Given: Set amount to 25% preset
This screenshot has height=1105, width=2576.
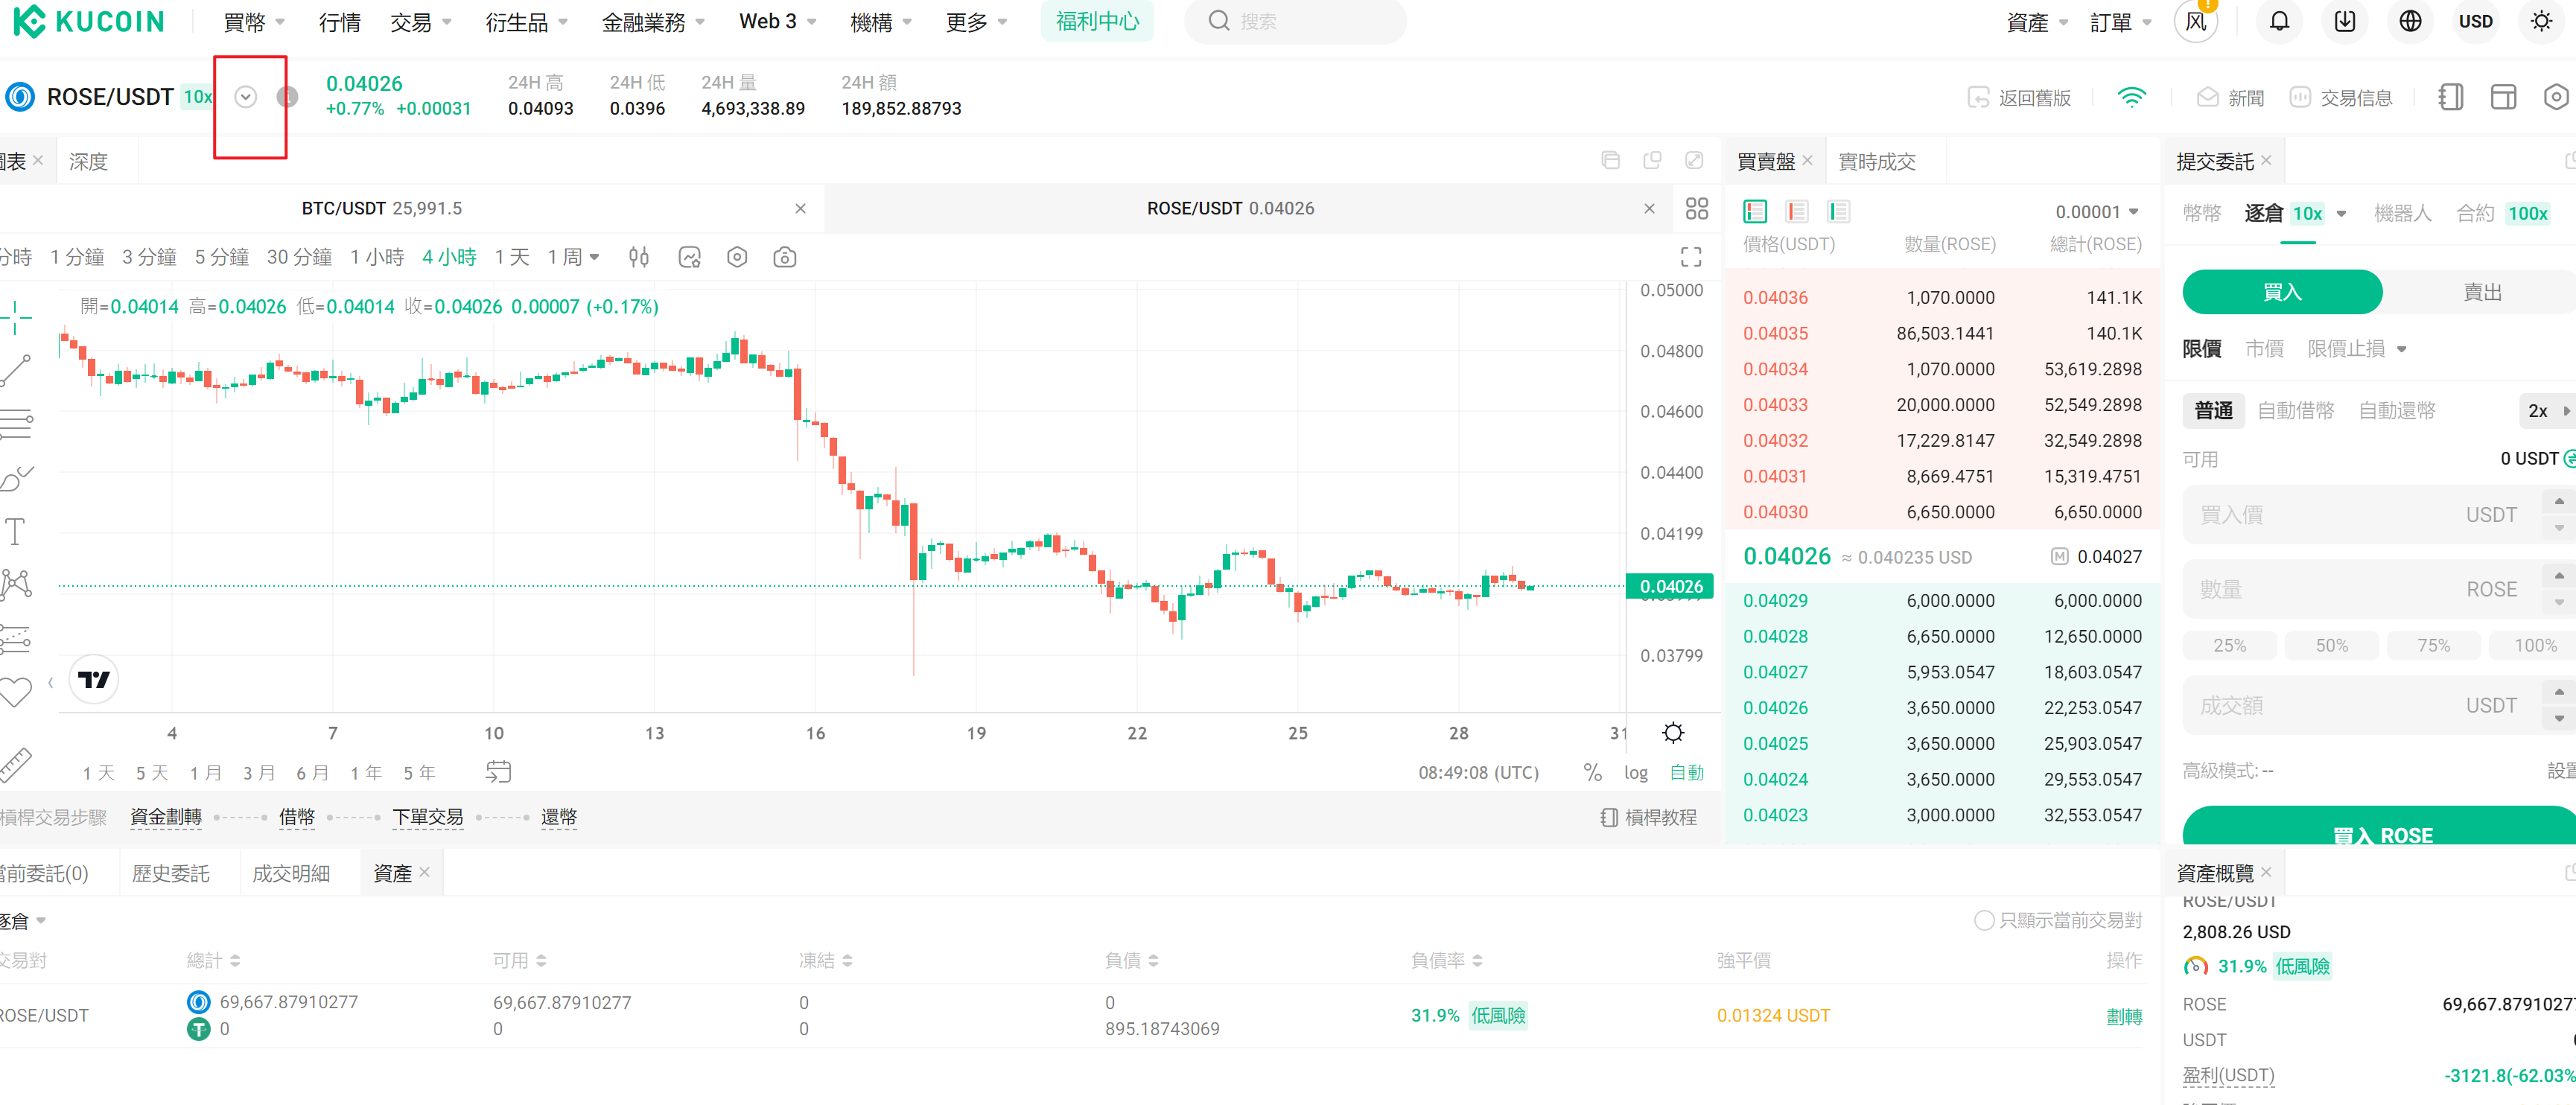Looking at the screenshot, I should coord(2229,645).
